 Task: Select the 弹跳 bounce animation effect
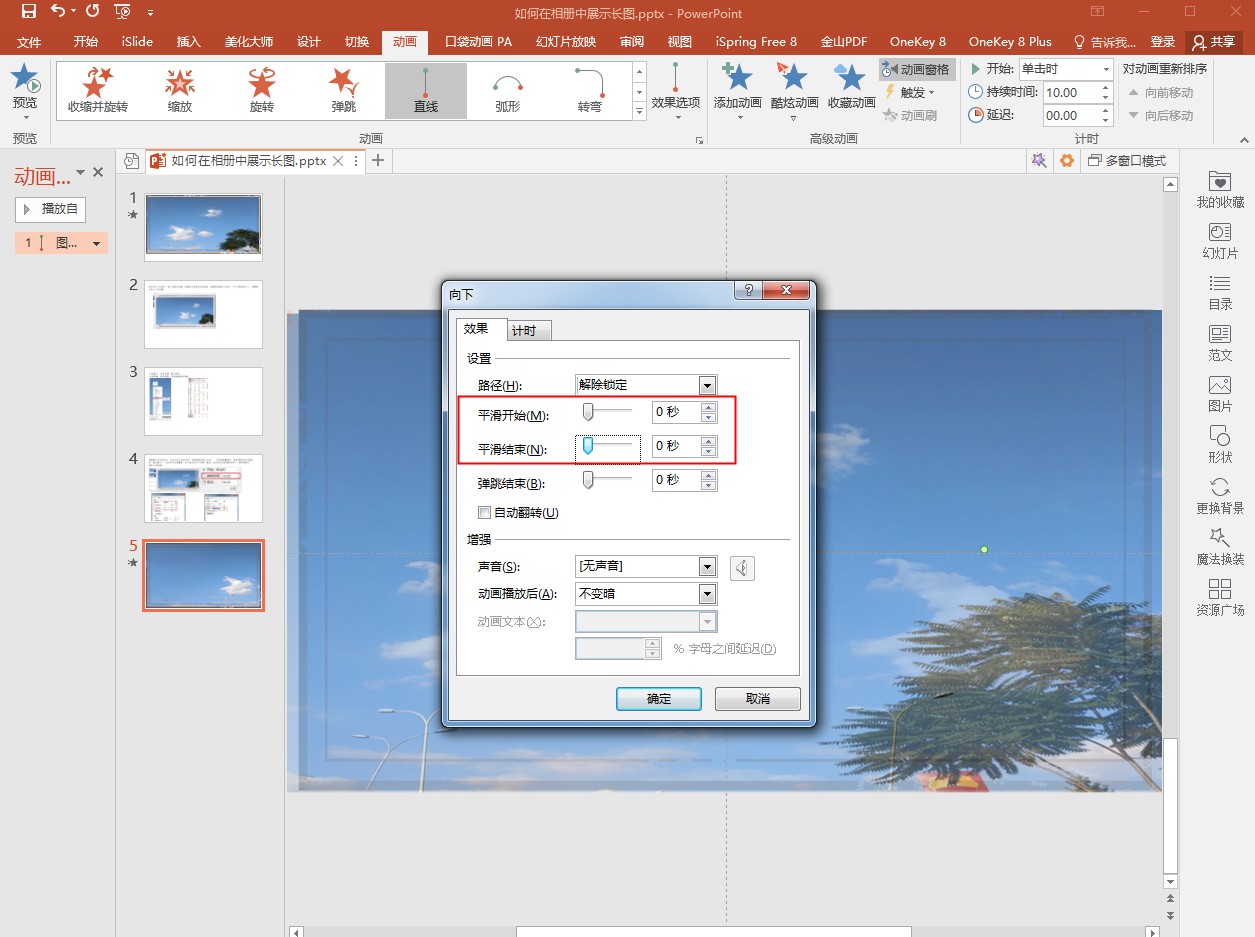coord(343,90)
